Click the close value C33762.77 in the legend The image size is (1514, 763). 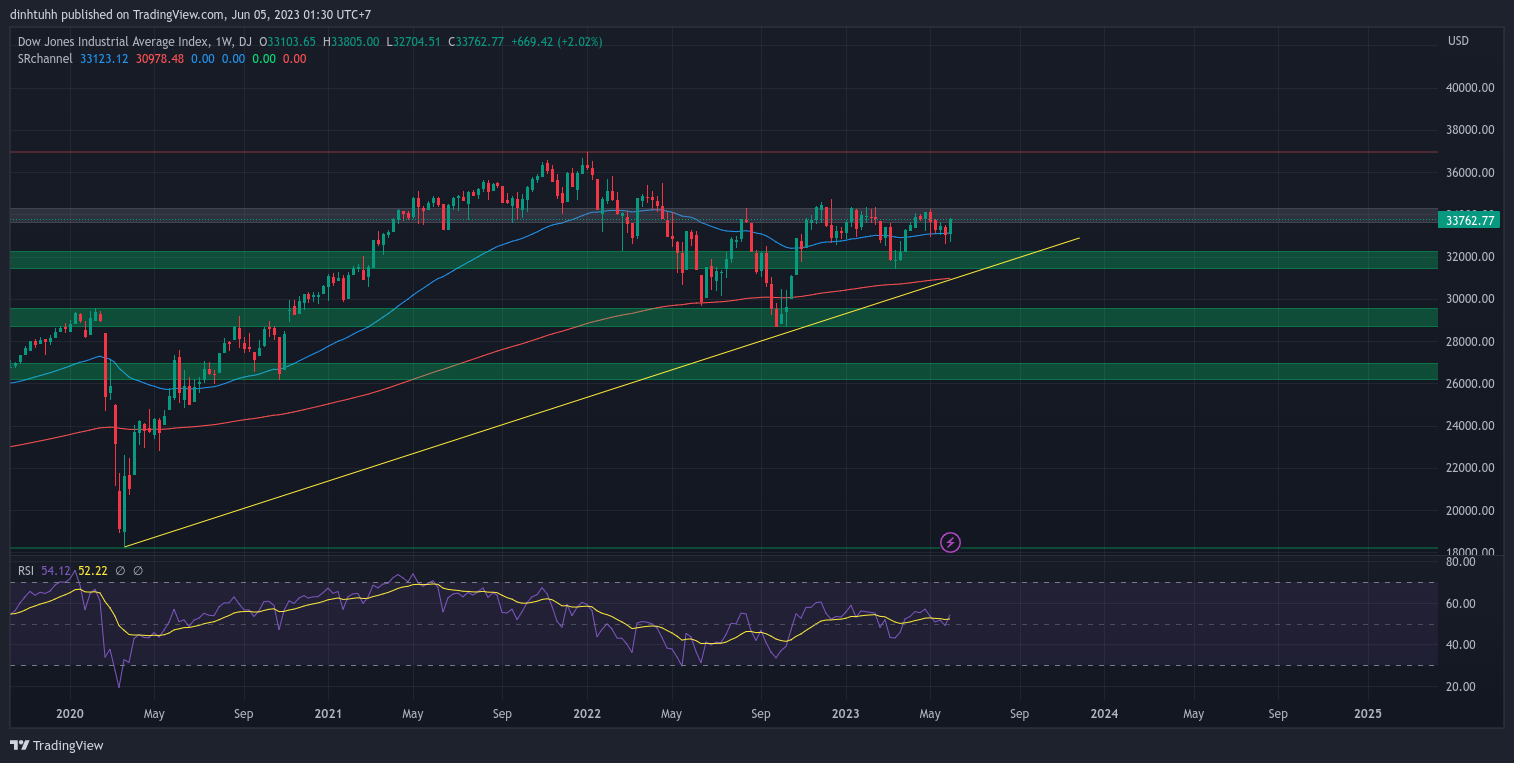476,42
